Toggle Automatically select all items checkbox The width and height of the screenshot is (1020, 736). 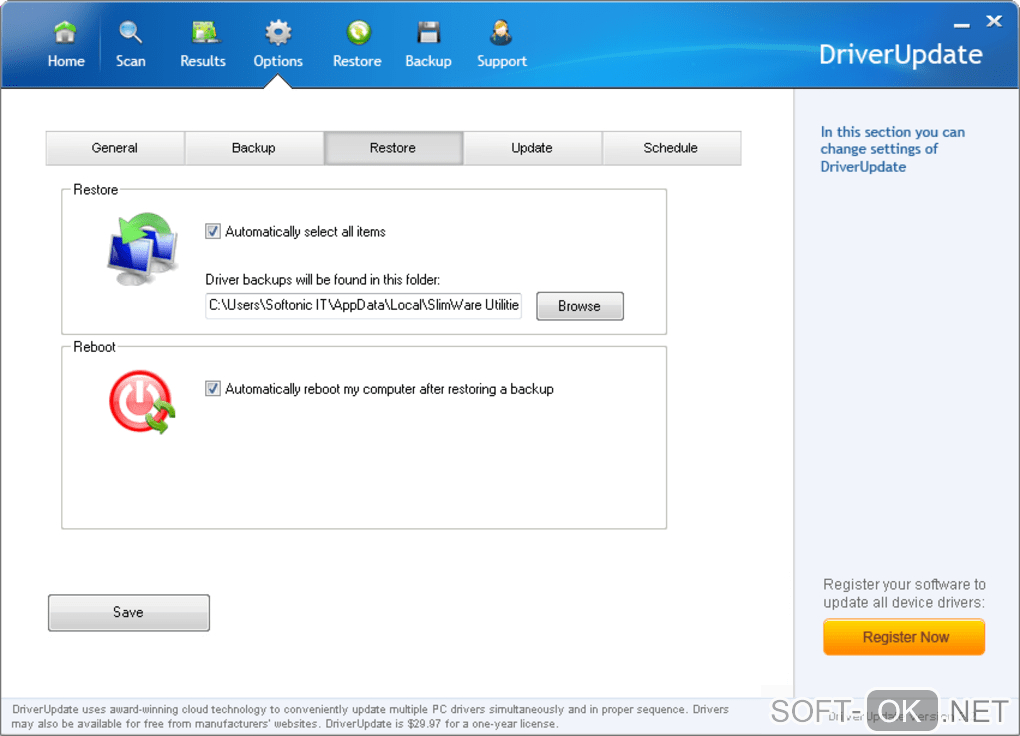[x=213, y=231]
